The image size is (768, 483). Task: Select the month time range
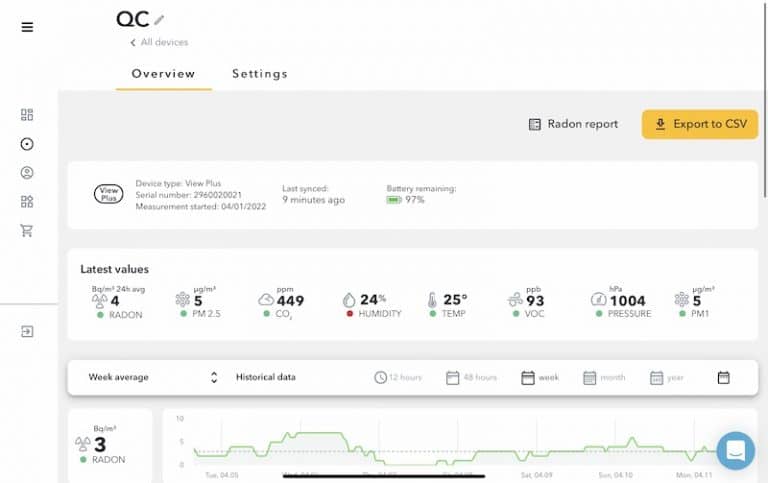pos(604,377)
